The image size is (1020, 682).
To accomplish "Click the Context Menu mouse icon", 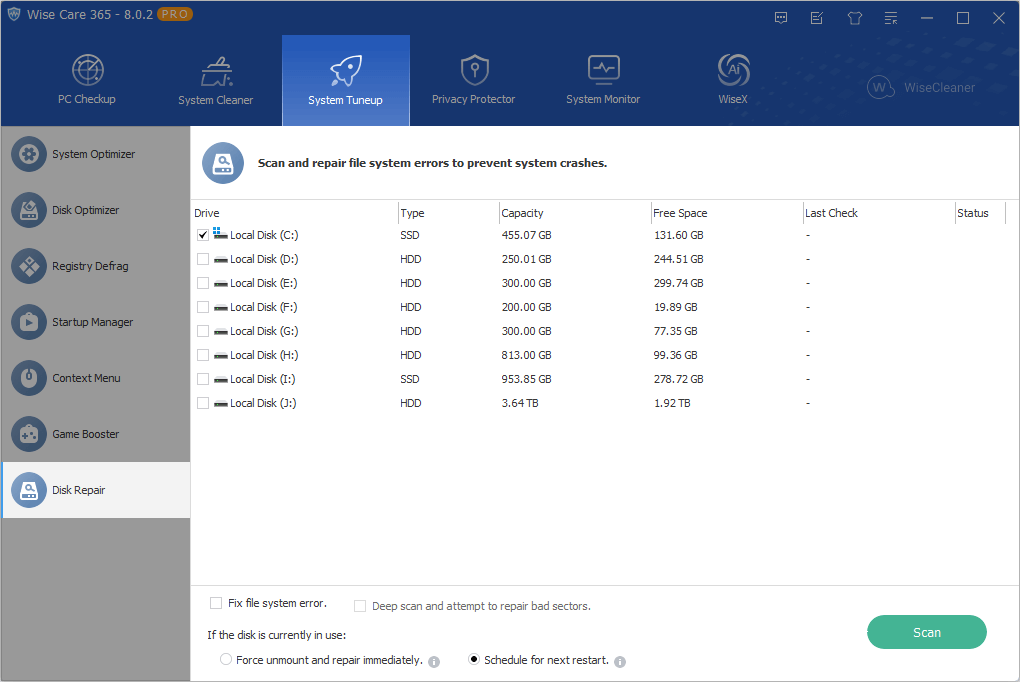I will click(29, 378).
